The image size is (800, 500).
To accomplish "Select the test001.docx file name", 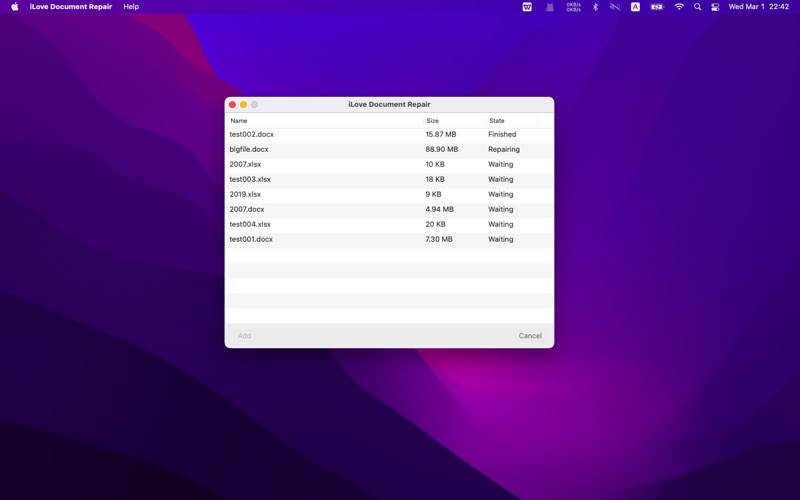I will pyautogui.click(x=251, y=239).
